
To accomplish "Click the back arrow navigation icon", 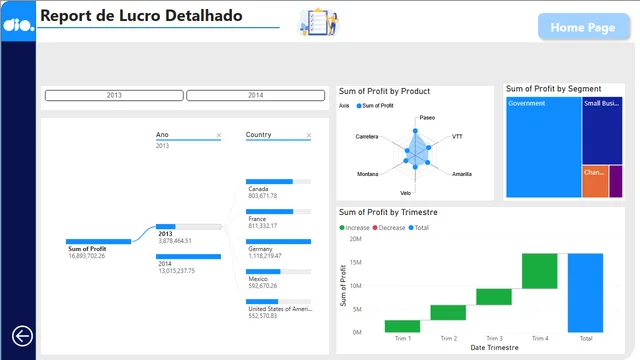I will (22, 336).
